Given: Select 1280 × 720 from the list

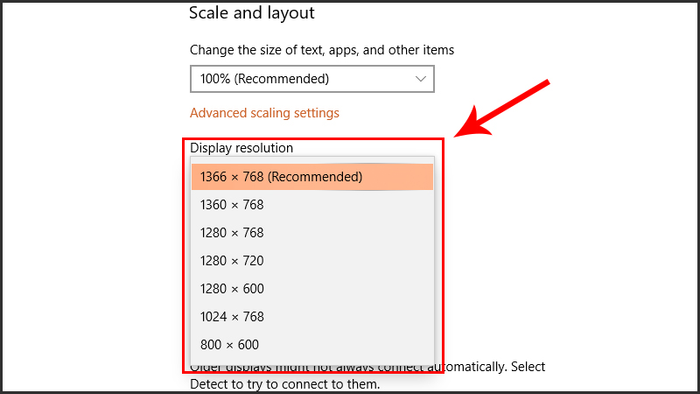Looking at the screenshot, I should [x=312, y=261].
